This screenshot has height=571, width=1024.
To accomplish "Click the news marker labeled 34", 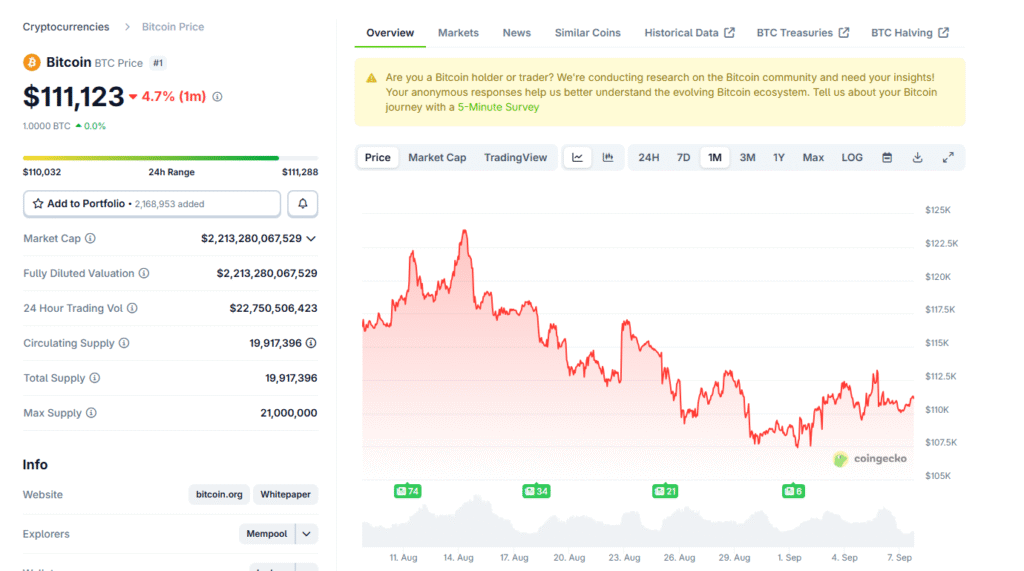I will [x=536, y=491].
